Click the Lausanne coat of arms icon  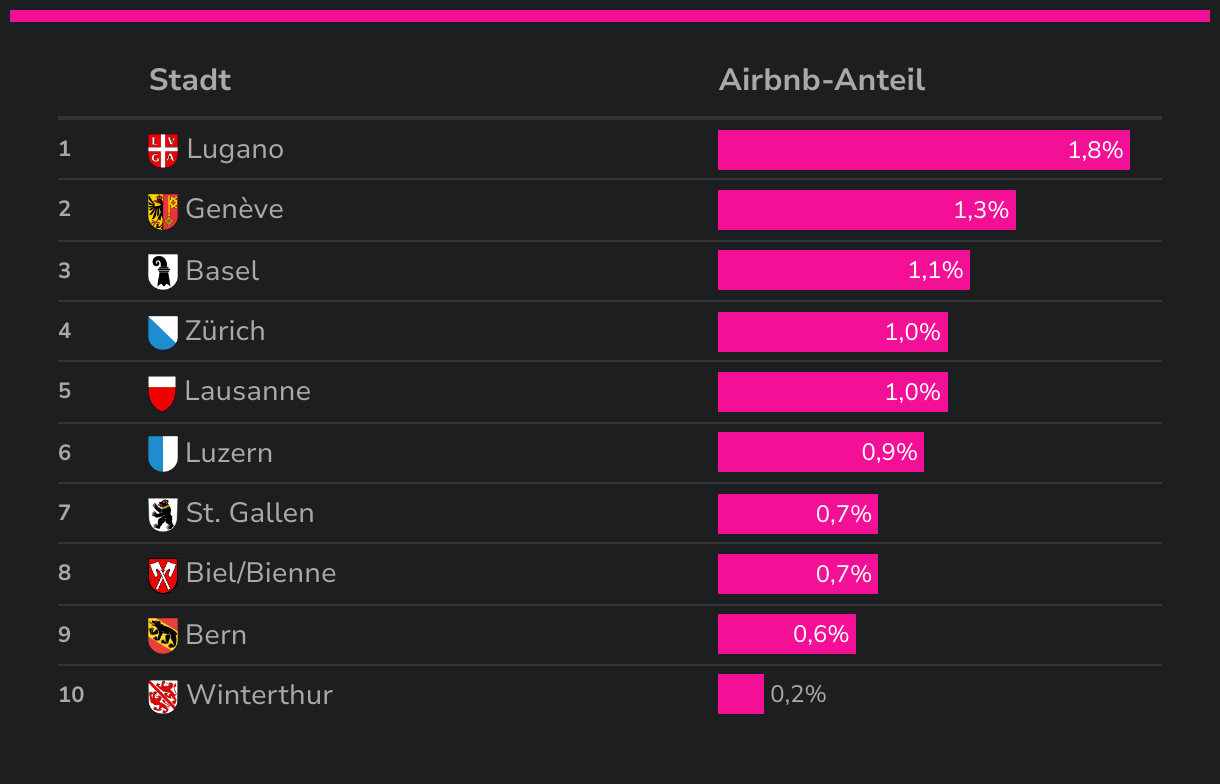point(162,393)
